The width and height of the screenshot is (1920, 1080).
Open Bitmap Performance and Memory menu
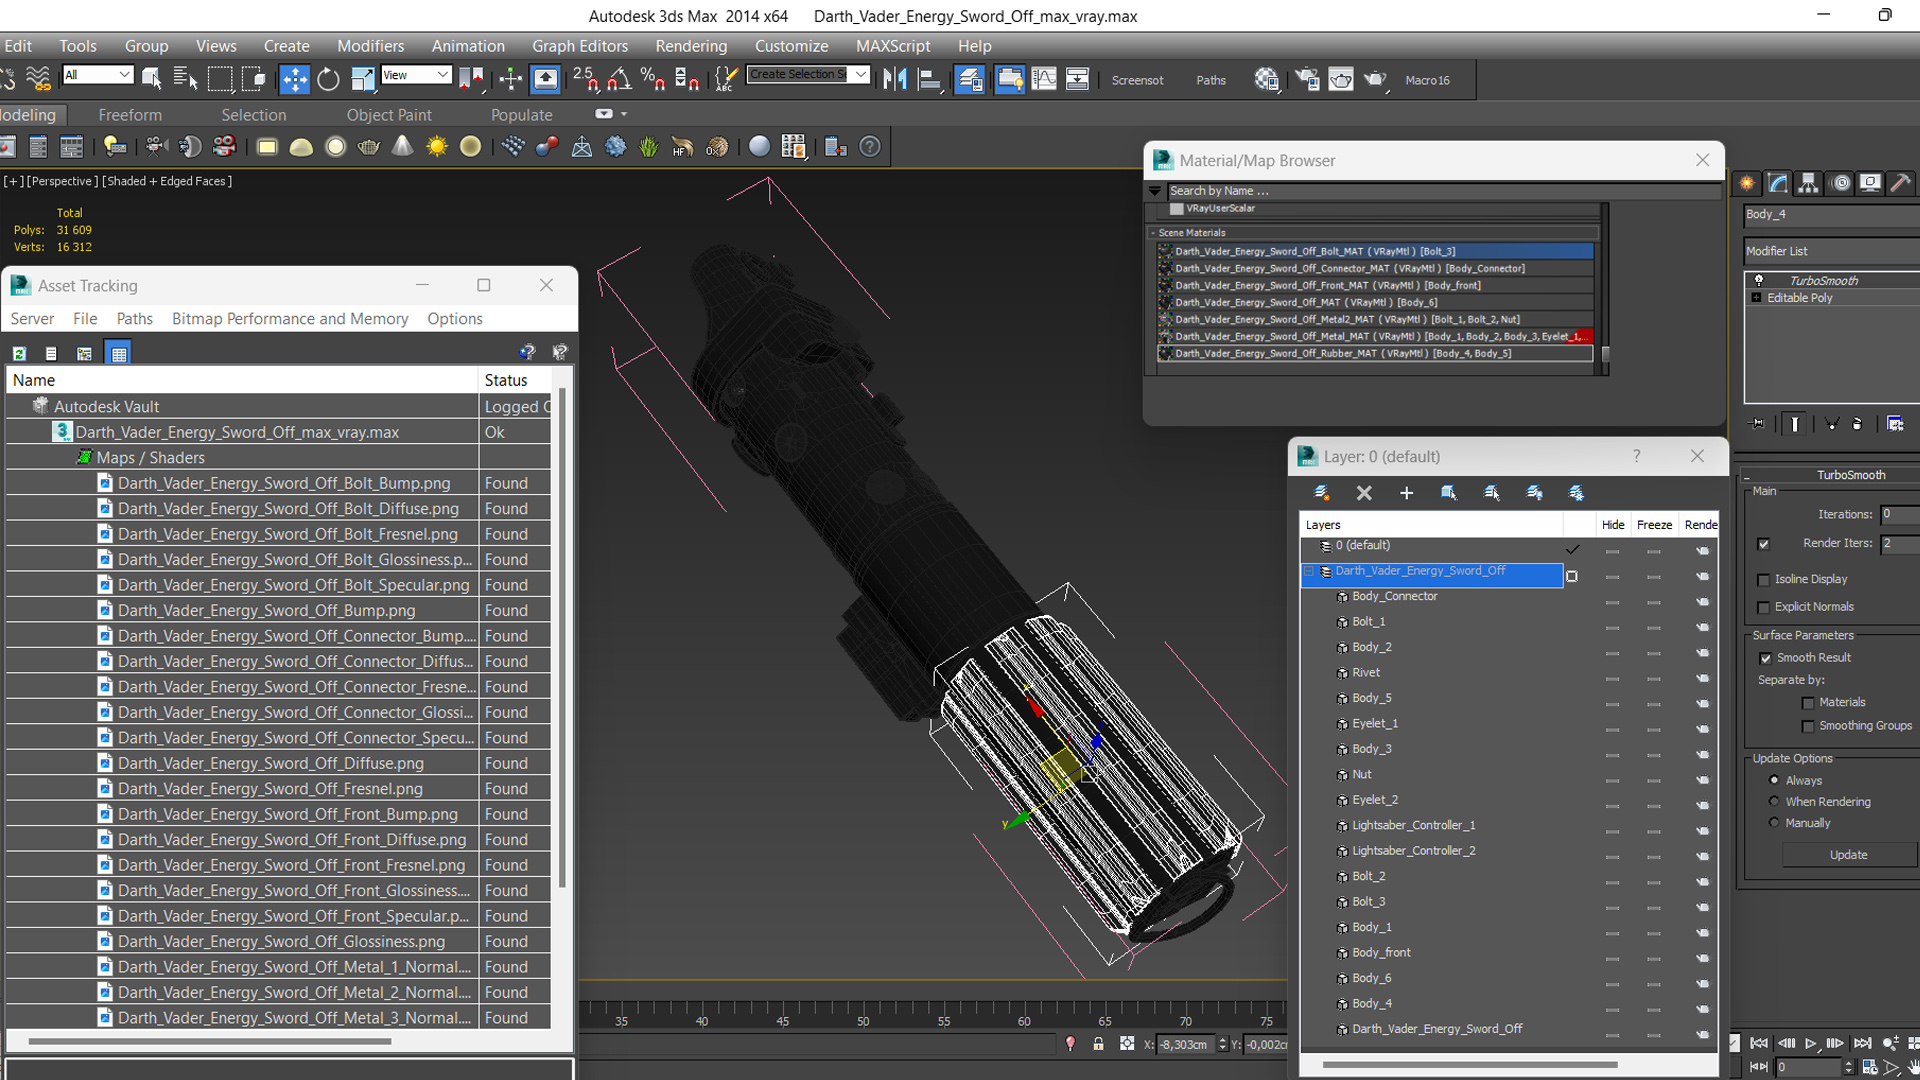click(x=290, y=318)
